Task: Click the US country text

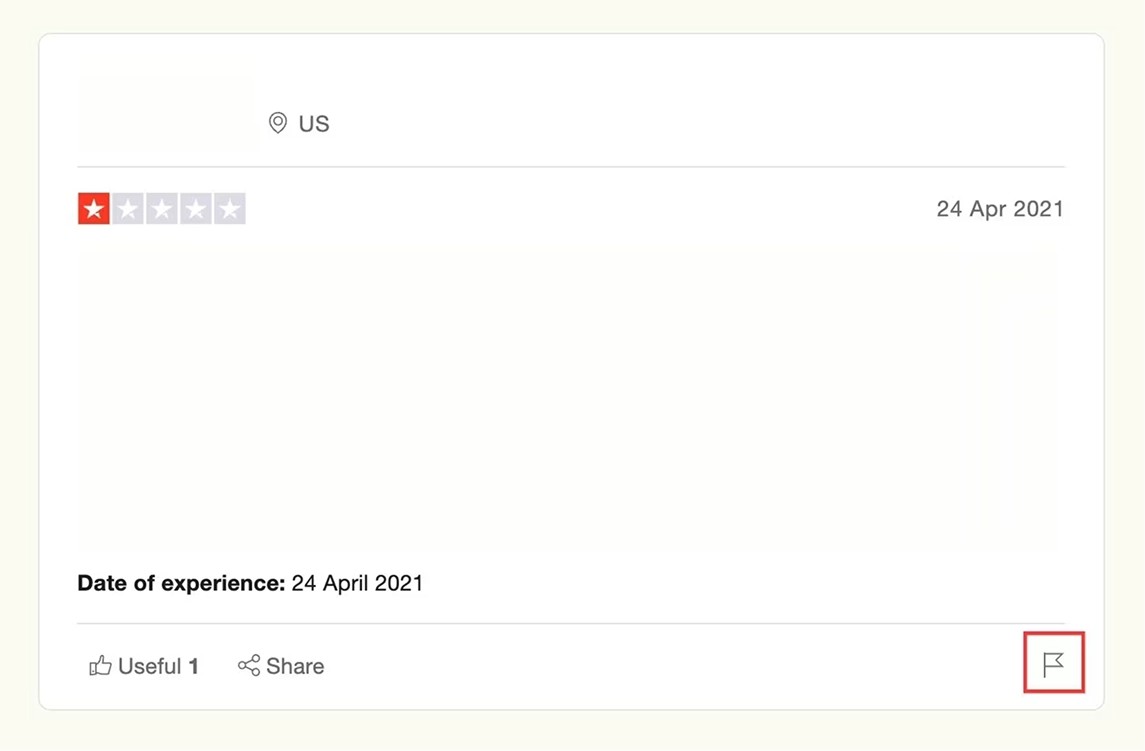Action: [314, 124]
